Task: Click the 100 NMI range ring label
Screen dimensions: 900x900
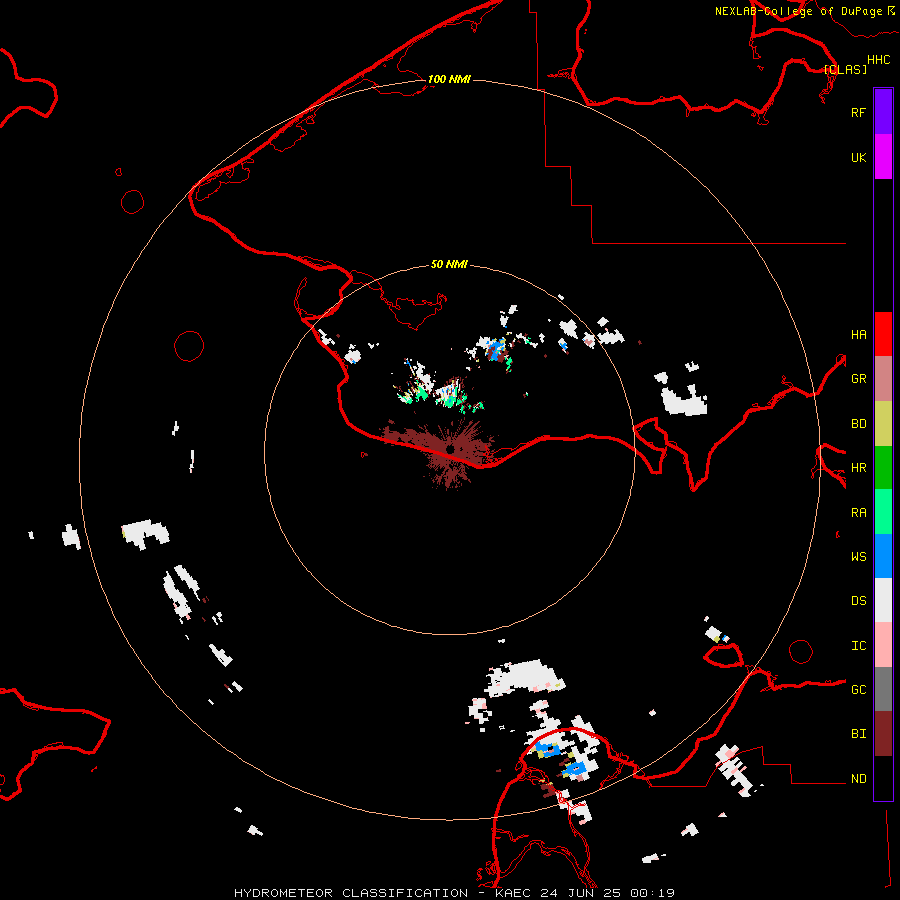Action: 449,79
